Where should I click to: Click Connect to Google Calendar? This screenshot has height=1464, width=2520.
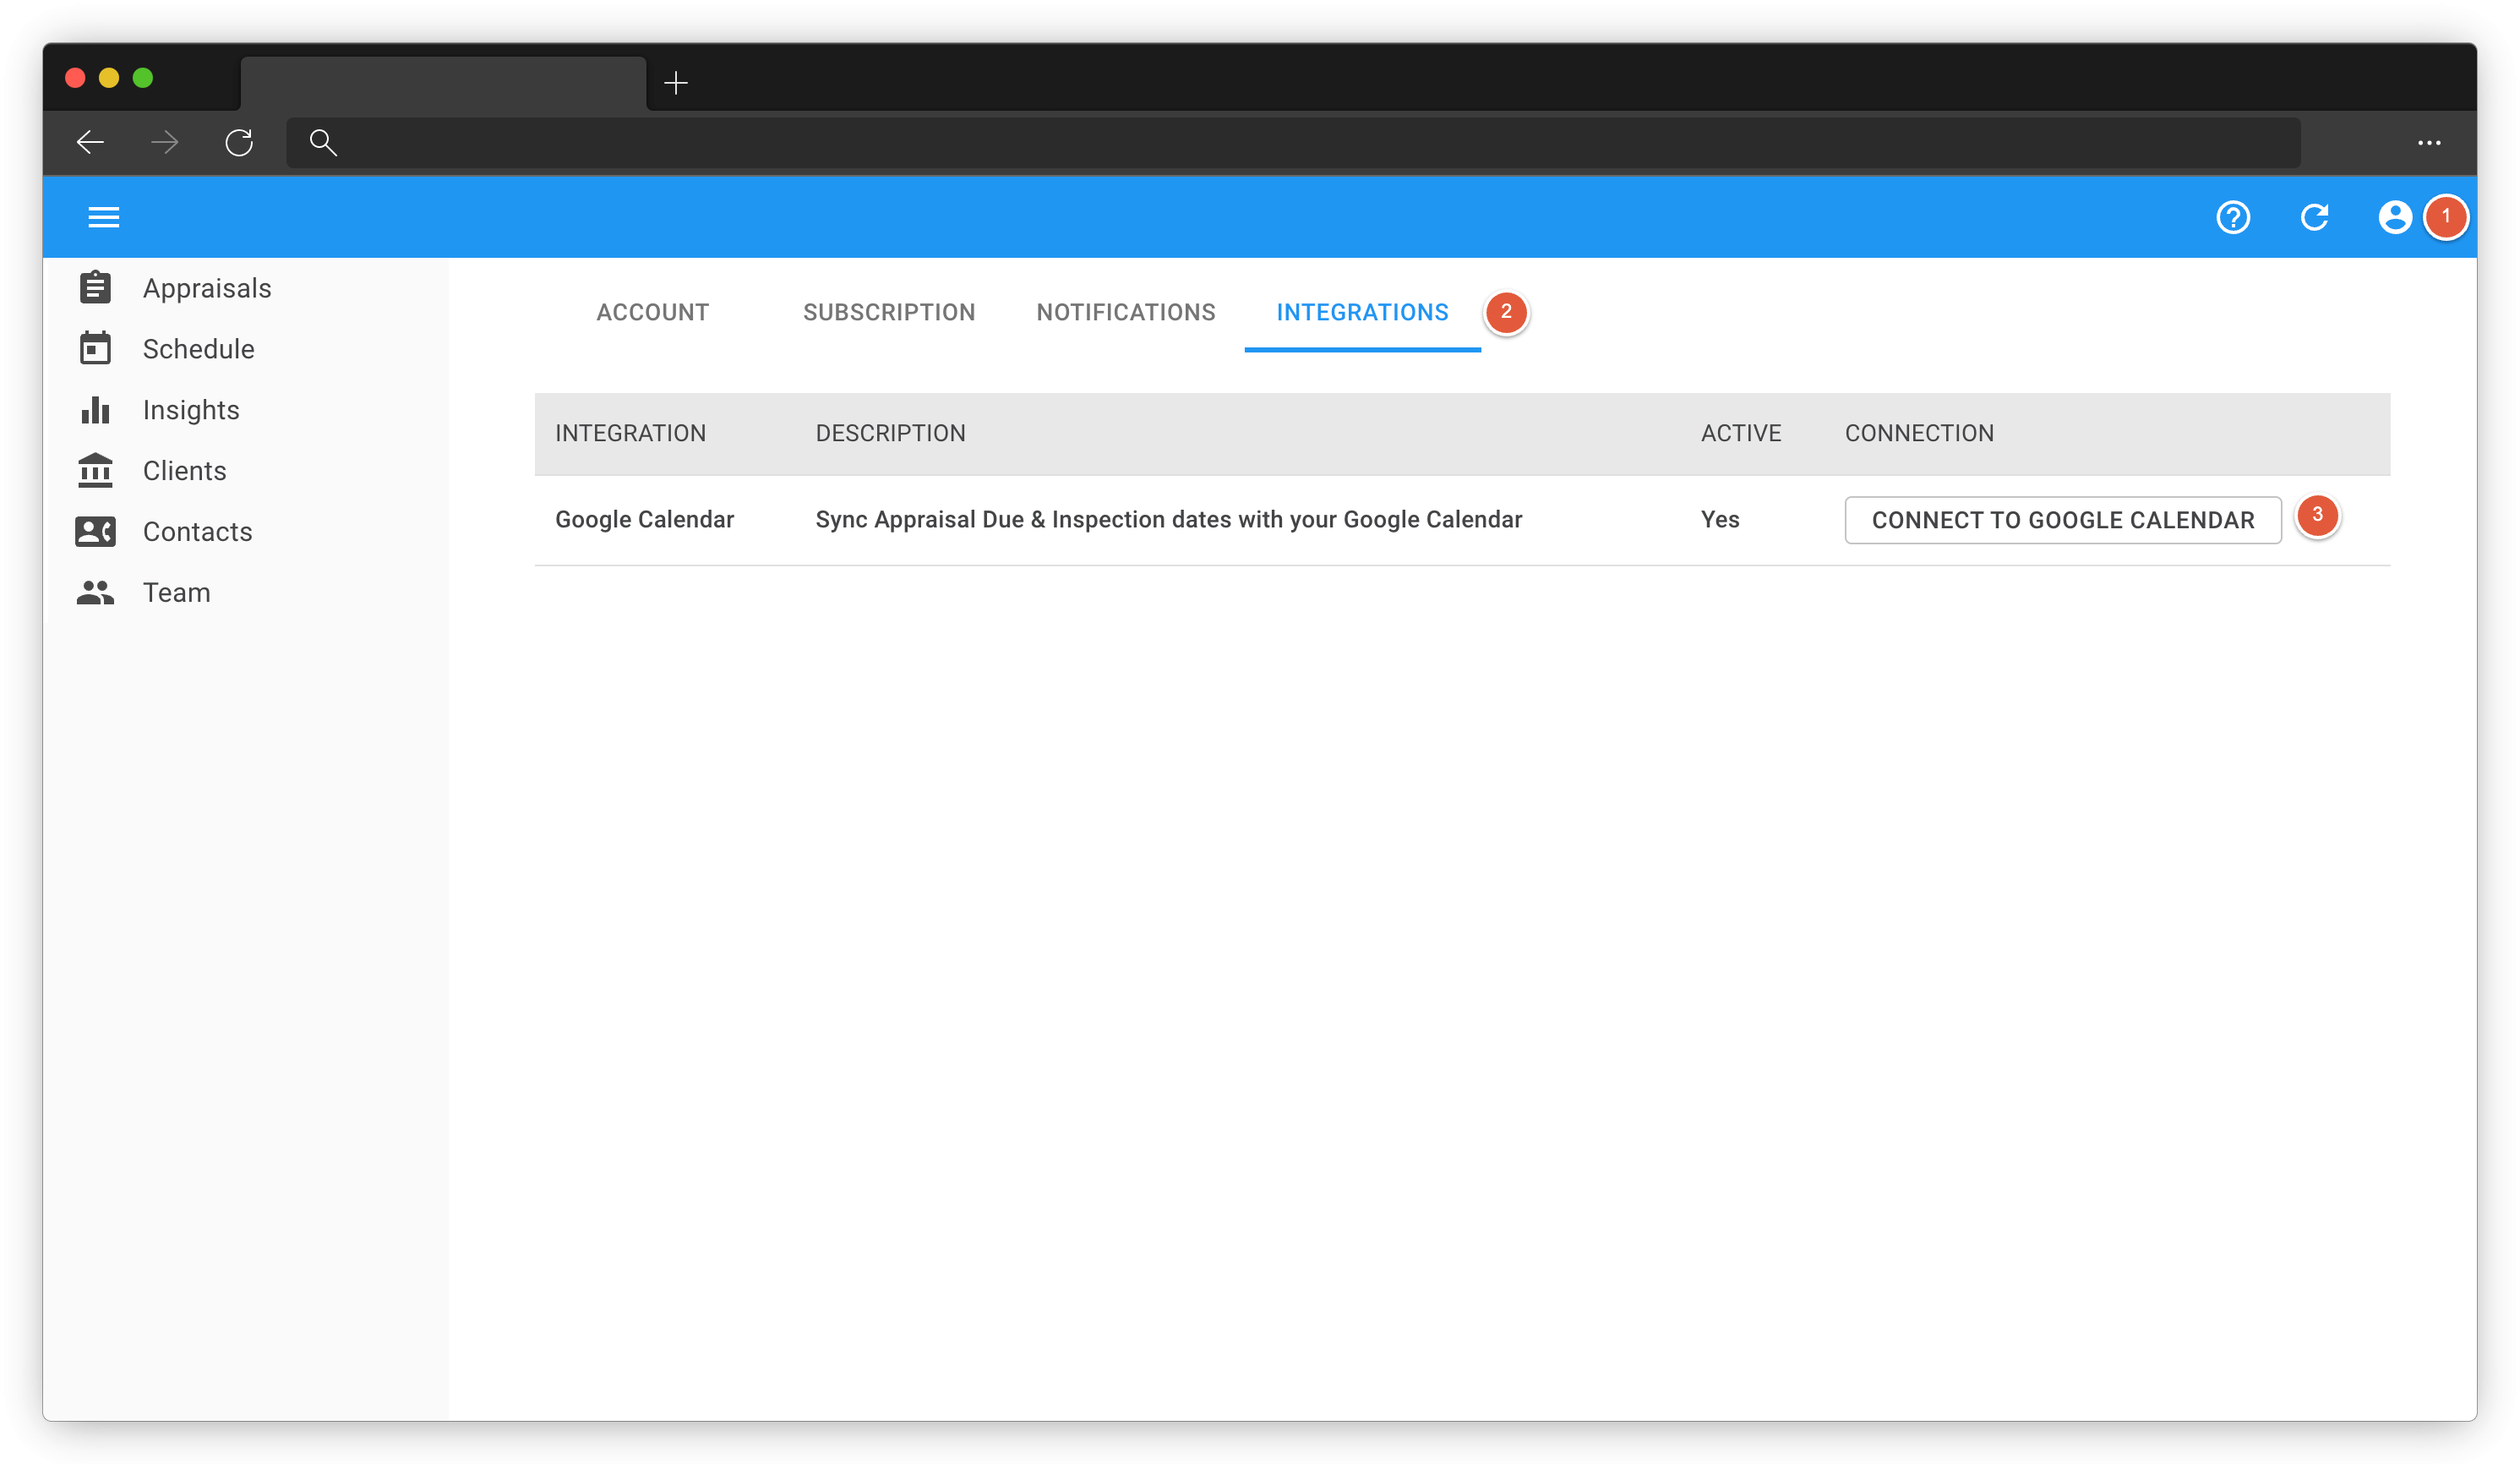[2063, 520]
